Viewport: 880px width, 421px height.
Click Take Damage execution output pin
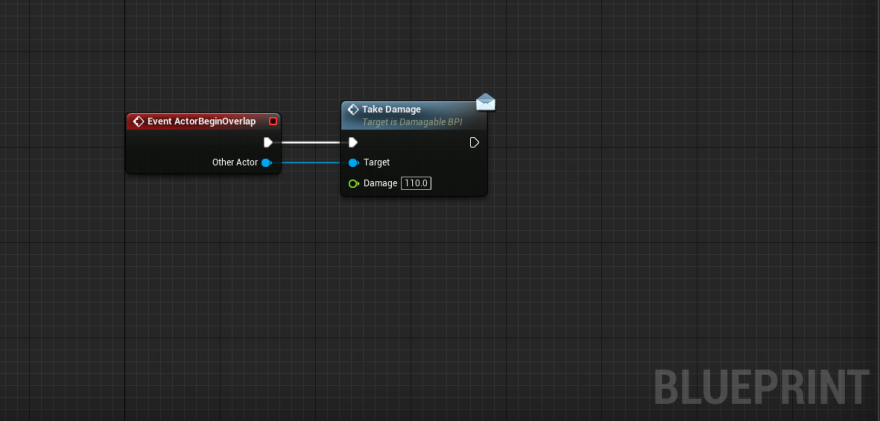click(x=474, y=142)
